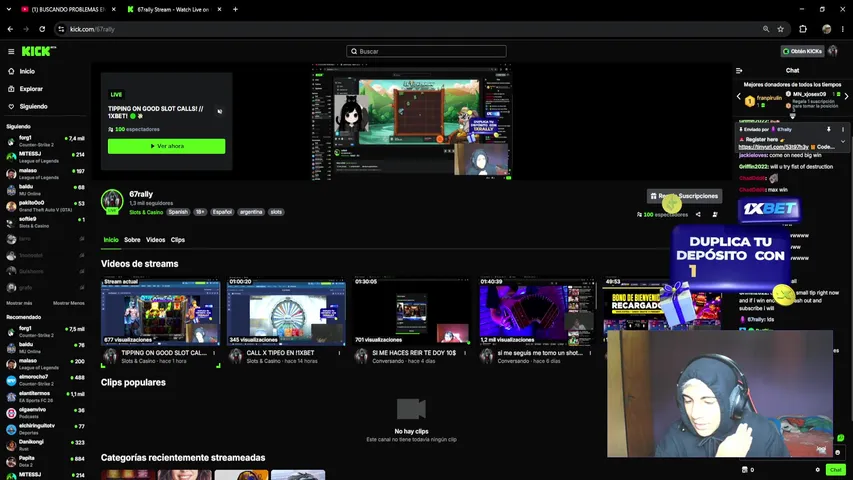Open pinned message options three dots
The height and width of the screenshot is (480, 853).
(843, 130)
